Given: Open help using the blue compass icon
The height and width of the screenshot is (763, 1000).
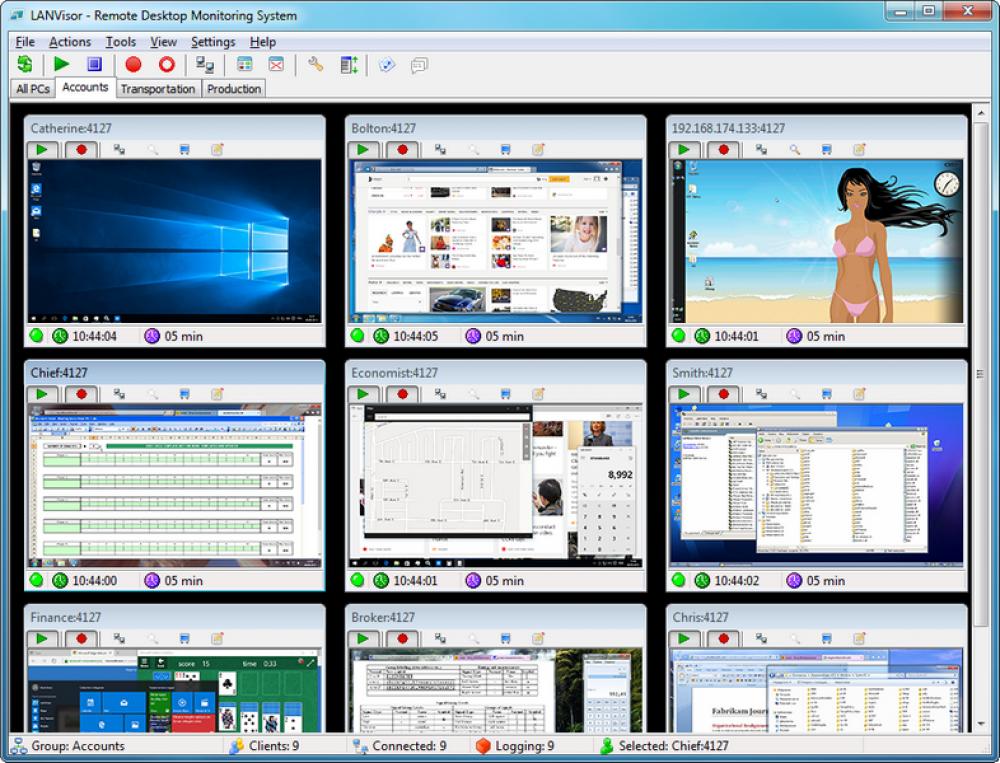Looking at the screenshot, I should point(387,64).
